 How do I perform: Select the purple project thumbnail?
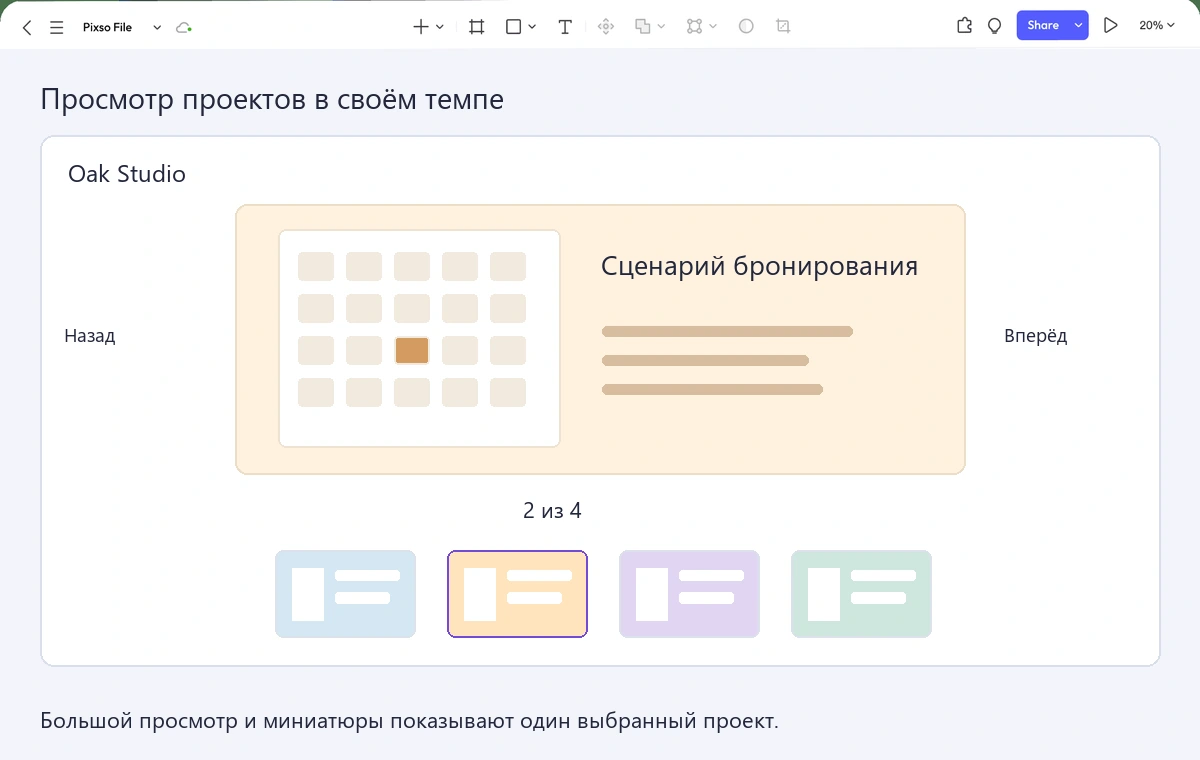(689, 594)
